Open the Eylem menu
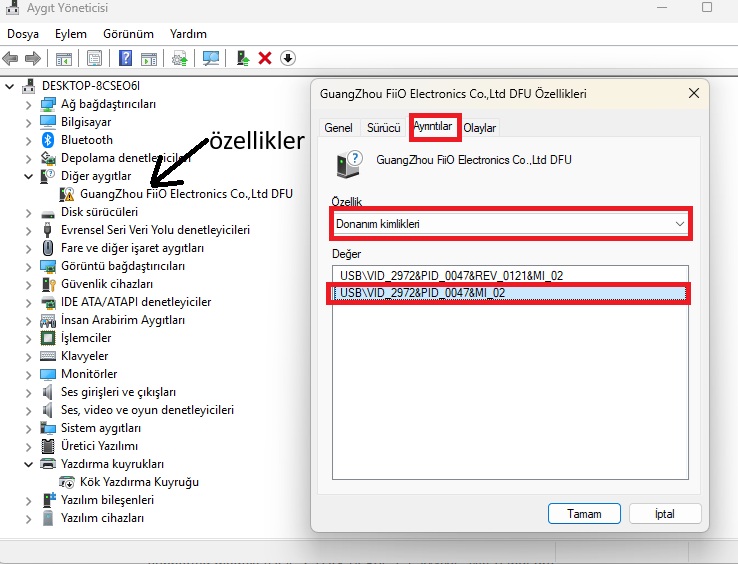This screenshot has width=738, height=564. (71, 34)
